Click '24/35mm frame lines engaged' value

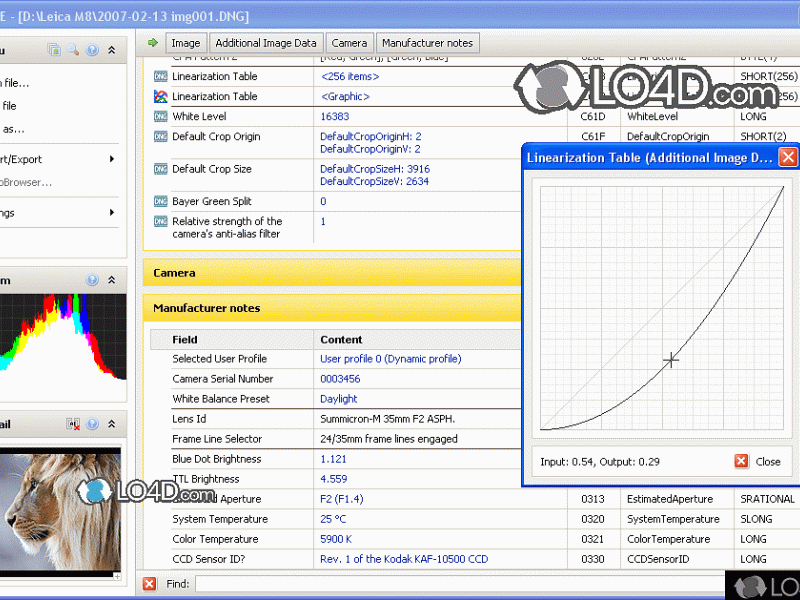click(389, 439)
